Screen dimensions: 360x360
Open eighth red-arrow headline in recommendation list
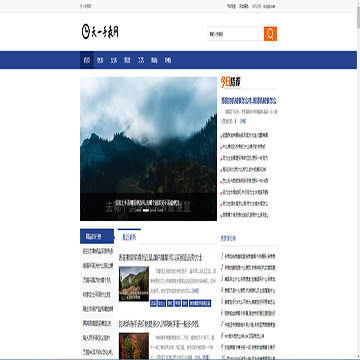click(245, 215)
